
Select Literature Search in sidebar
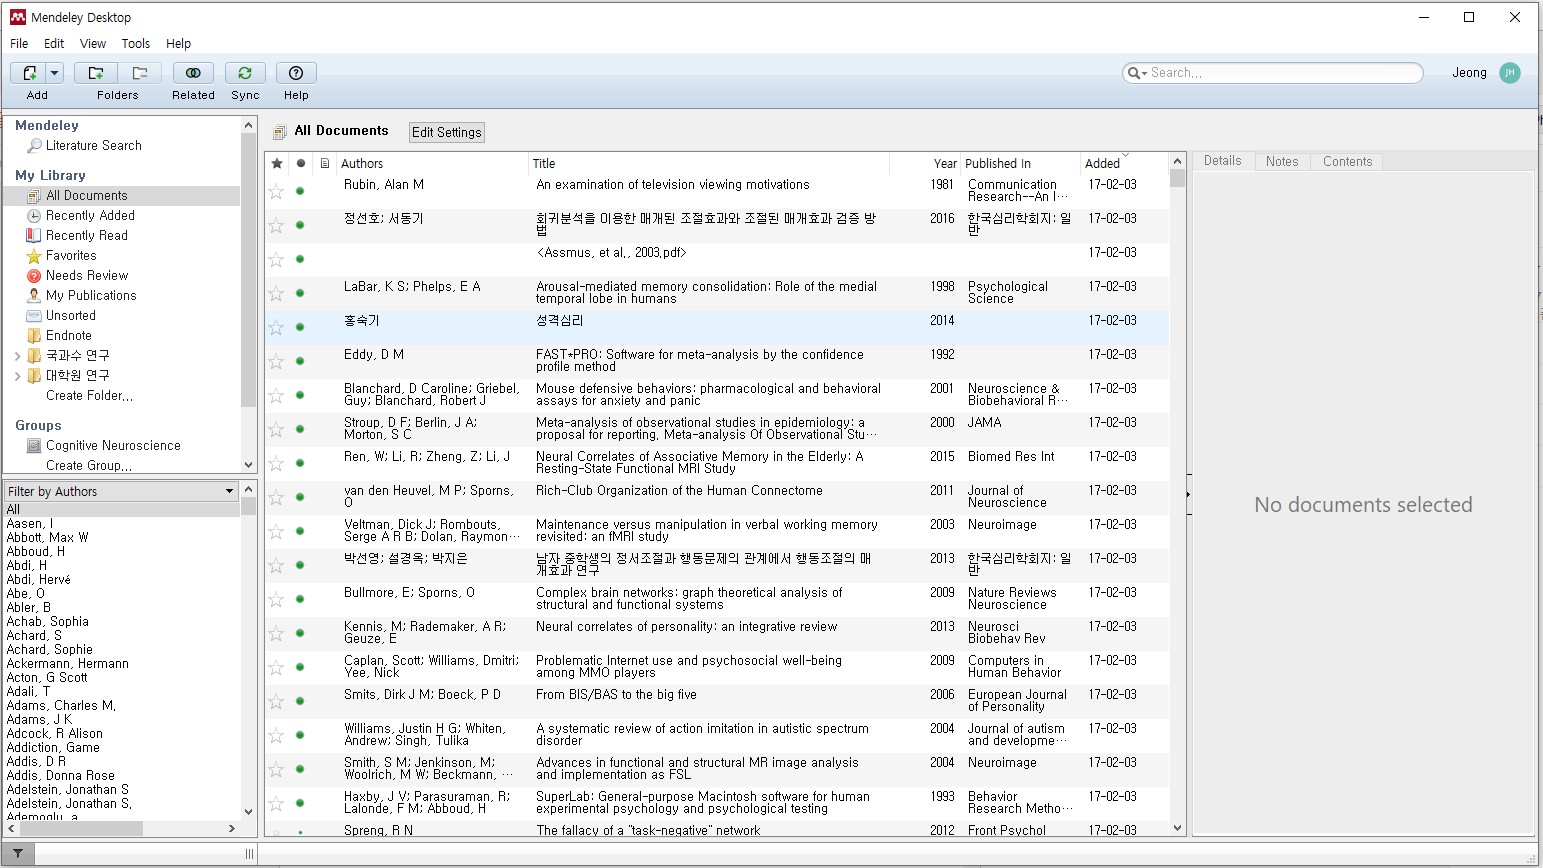pyautogui.click(x=93, y=146)
